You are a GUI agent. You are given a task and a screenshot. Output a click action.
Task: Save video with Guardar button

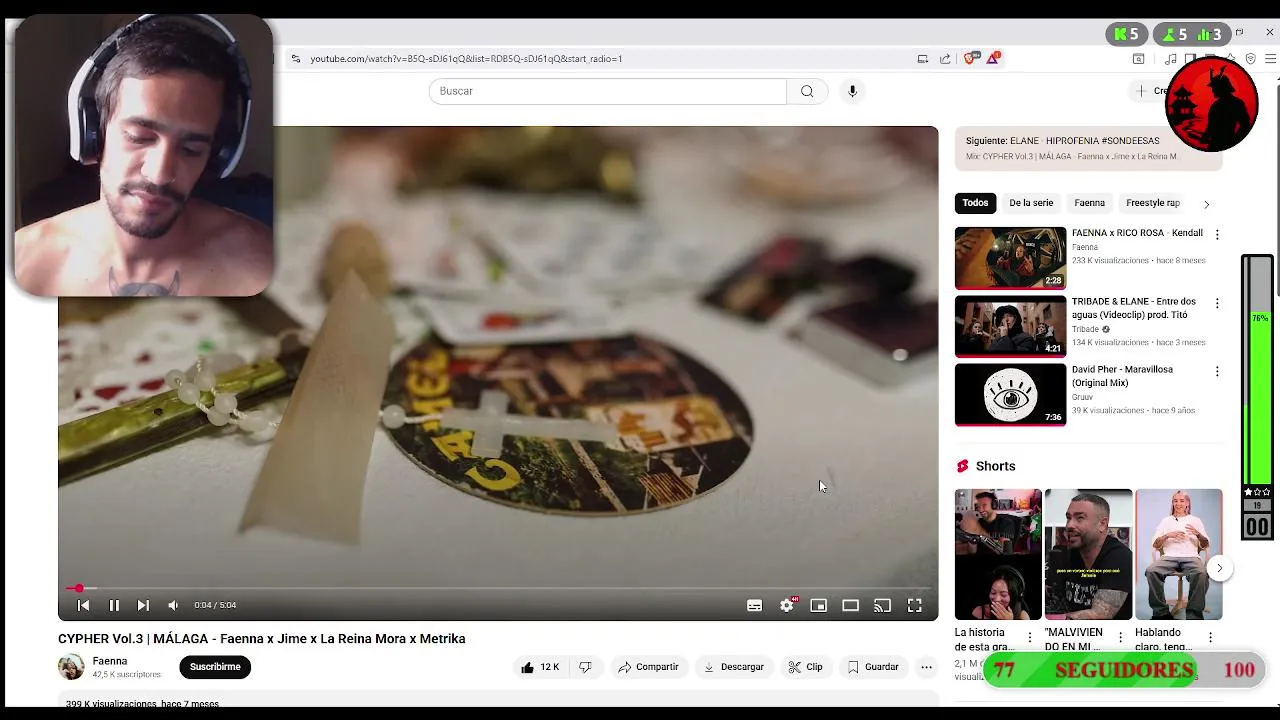click(x=873, y=667)
